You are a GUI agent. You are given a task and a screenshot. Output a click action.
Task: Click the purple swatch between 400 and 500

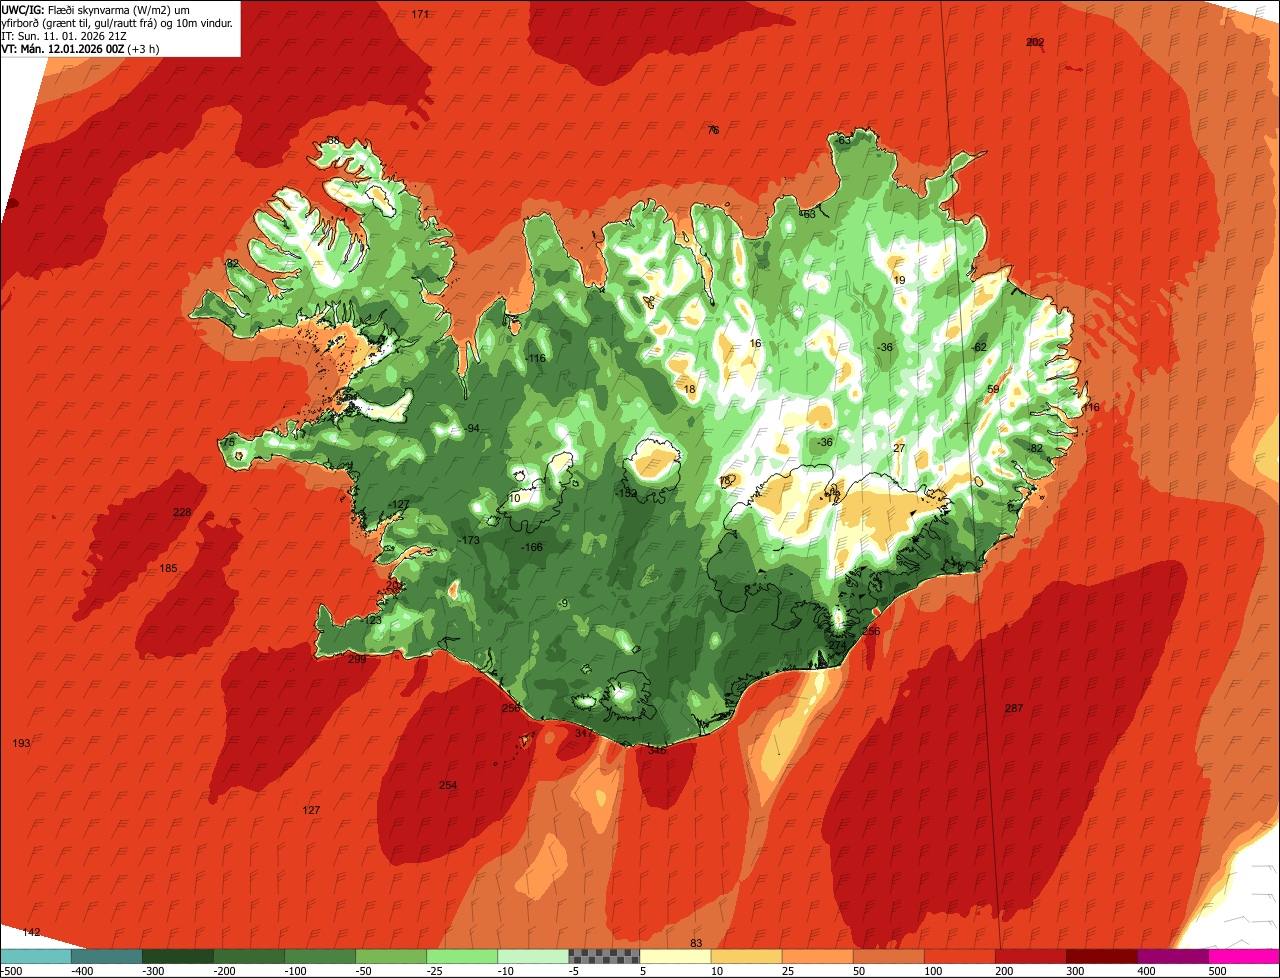pyautogui.click(x=1172, y=956)
